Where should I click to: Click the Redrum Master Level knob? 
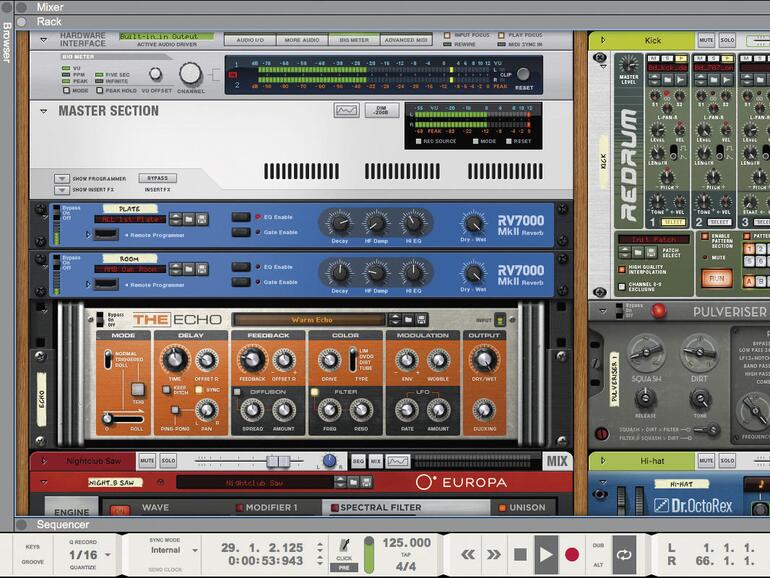[629, 64]
